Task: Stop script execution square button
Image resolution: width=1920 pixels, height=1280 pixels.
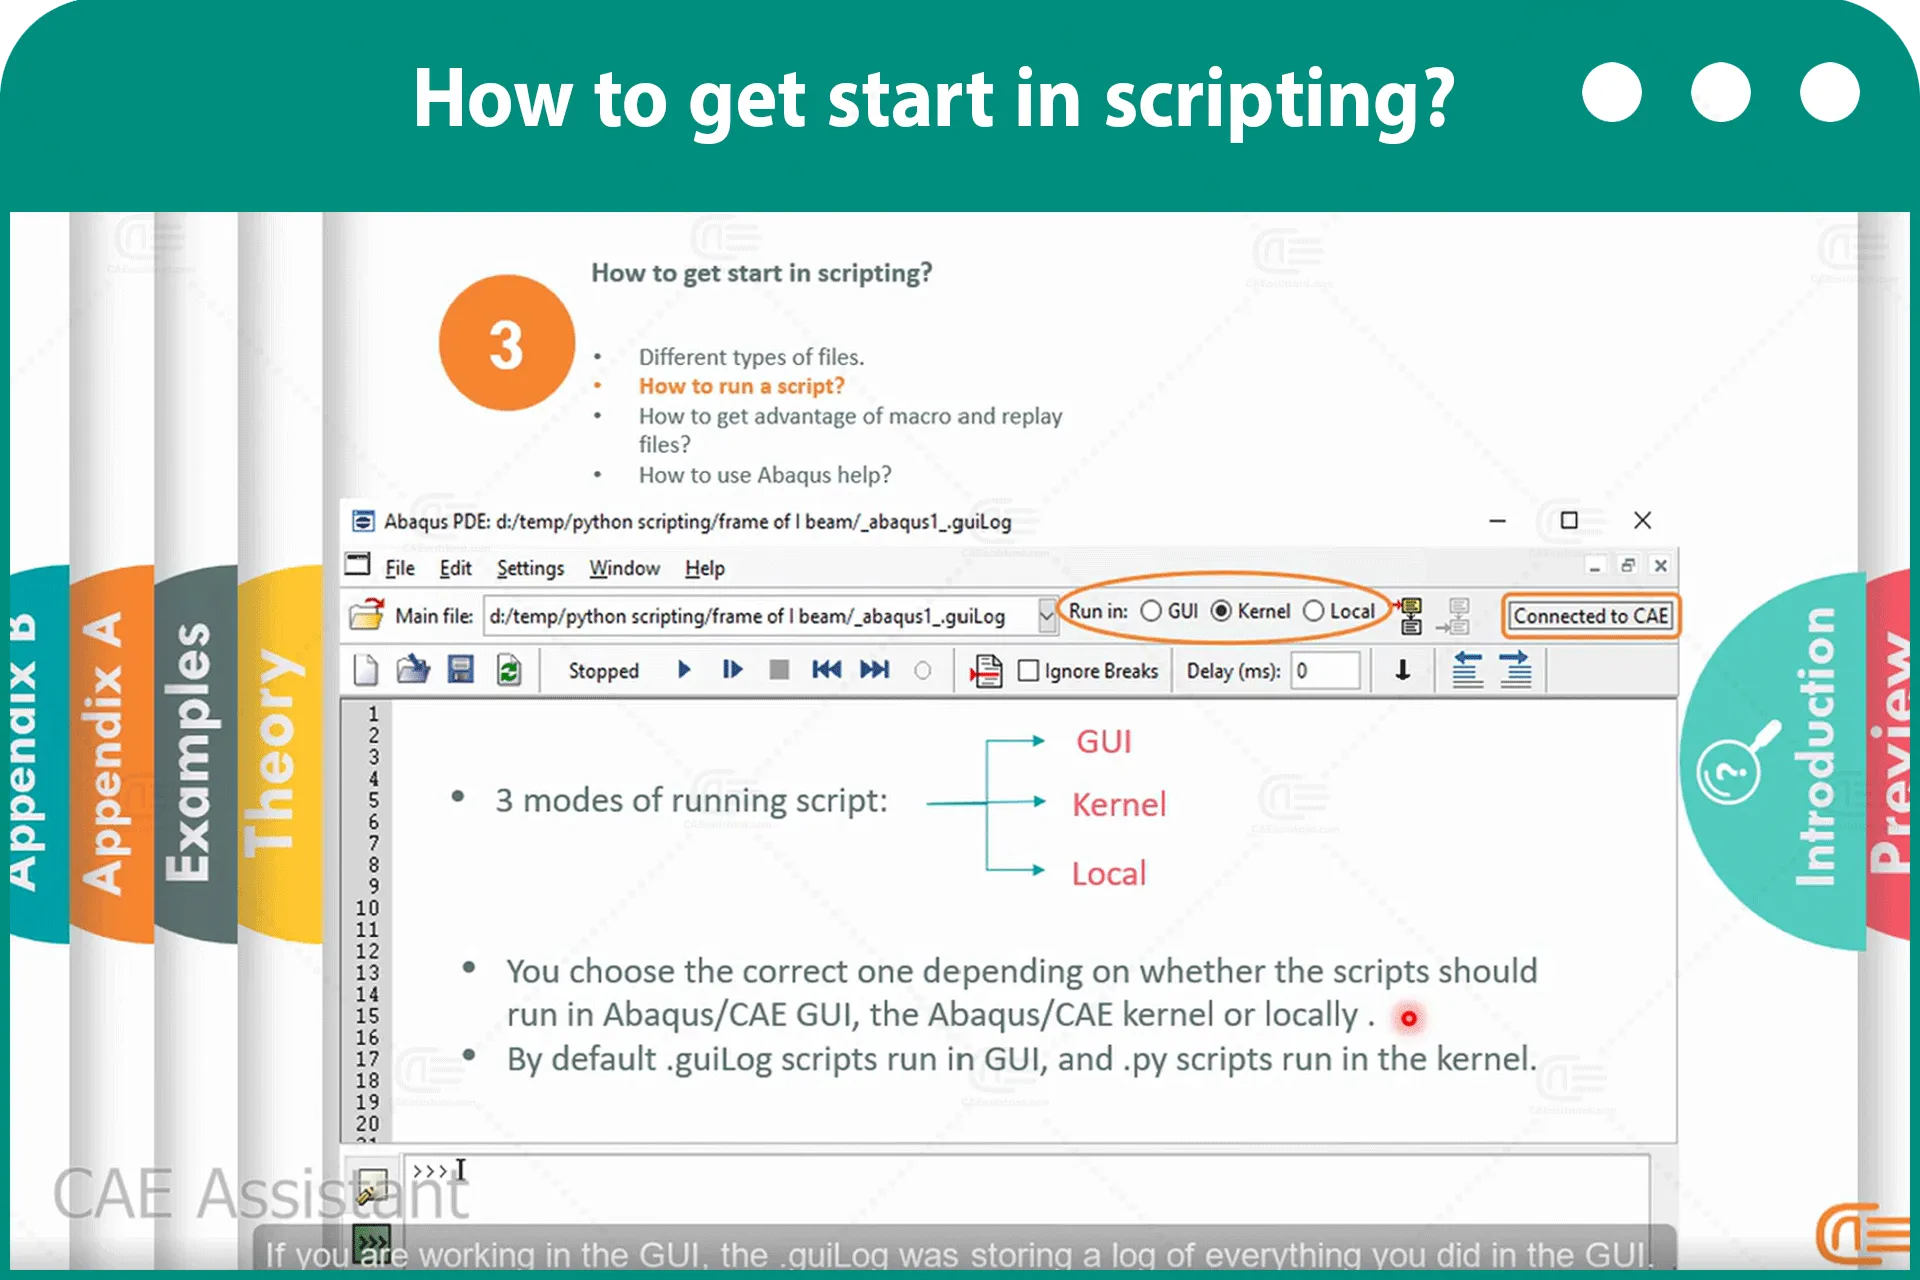Action: click(779, 670)
